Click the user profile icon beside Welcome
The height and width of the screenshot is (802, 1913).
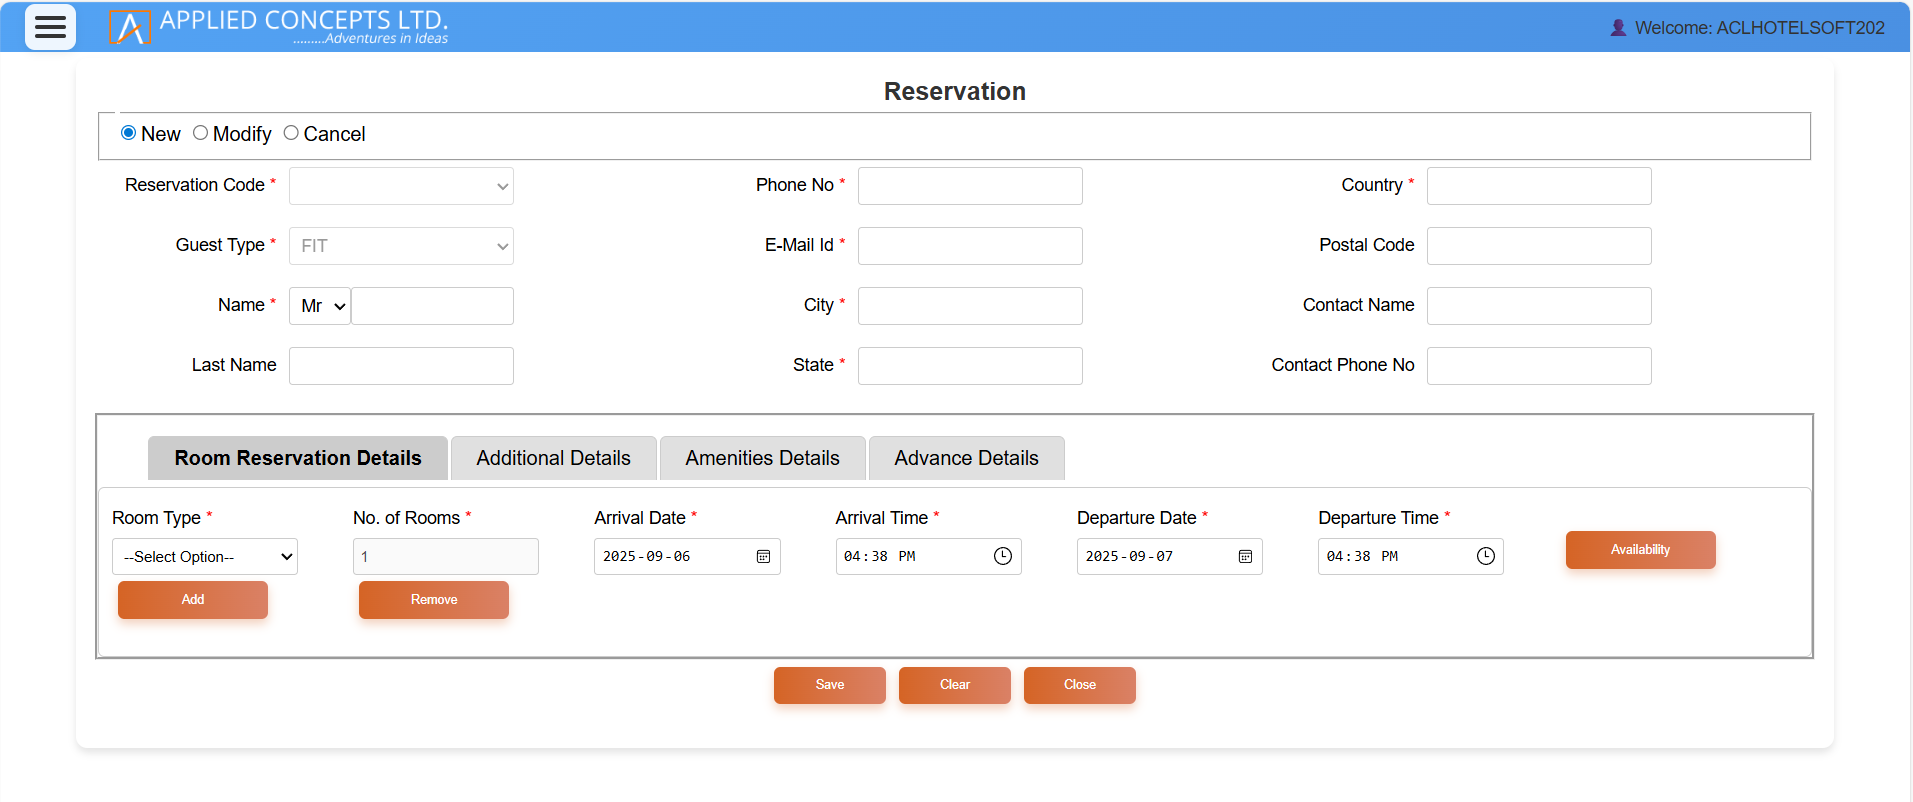coord(1618,28)
